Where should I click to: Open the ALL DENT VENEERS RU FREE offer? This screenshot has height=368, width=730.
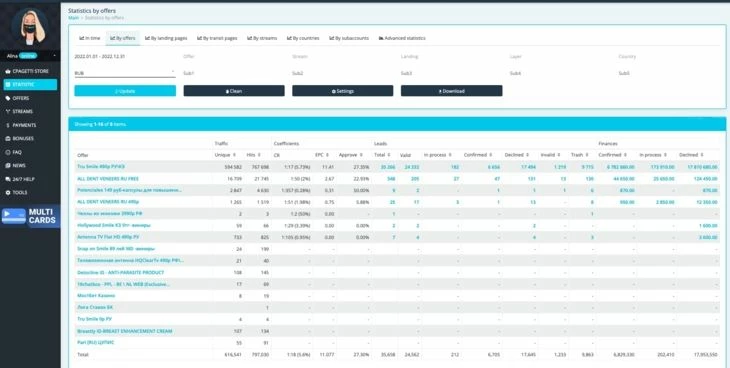click(108, 179)
